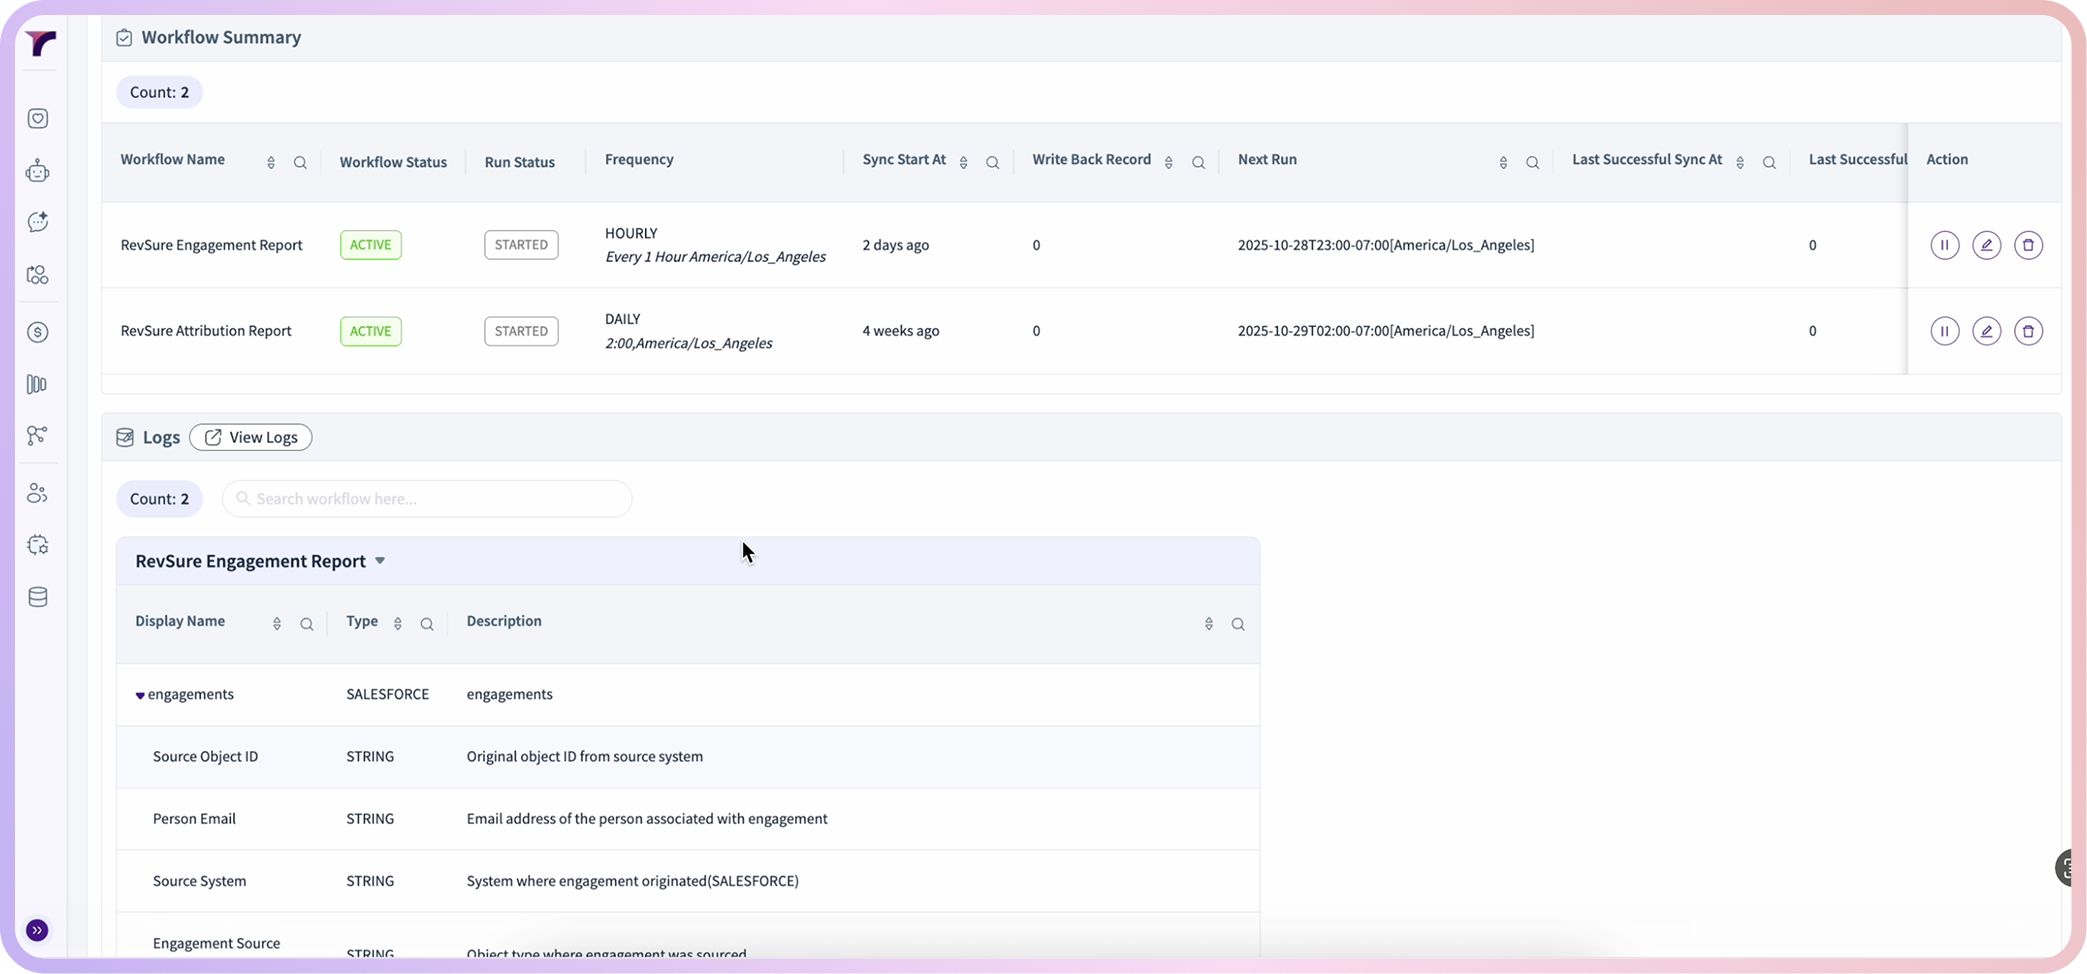Search the Next Run column
The image size is (2087, 974).
[1532, 163]
